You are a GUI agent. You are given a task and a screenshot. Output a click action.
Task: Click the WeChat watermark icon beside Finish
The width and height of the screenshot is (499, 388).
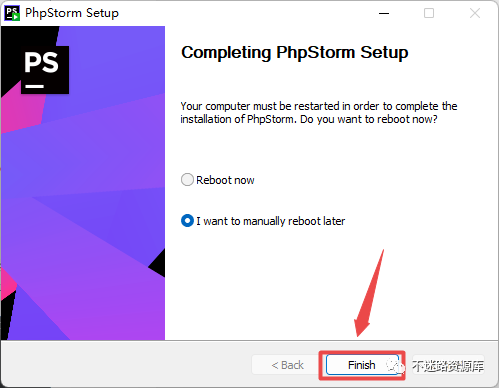pos(396,366)
